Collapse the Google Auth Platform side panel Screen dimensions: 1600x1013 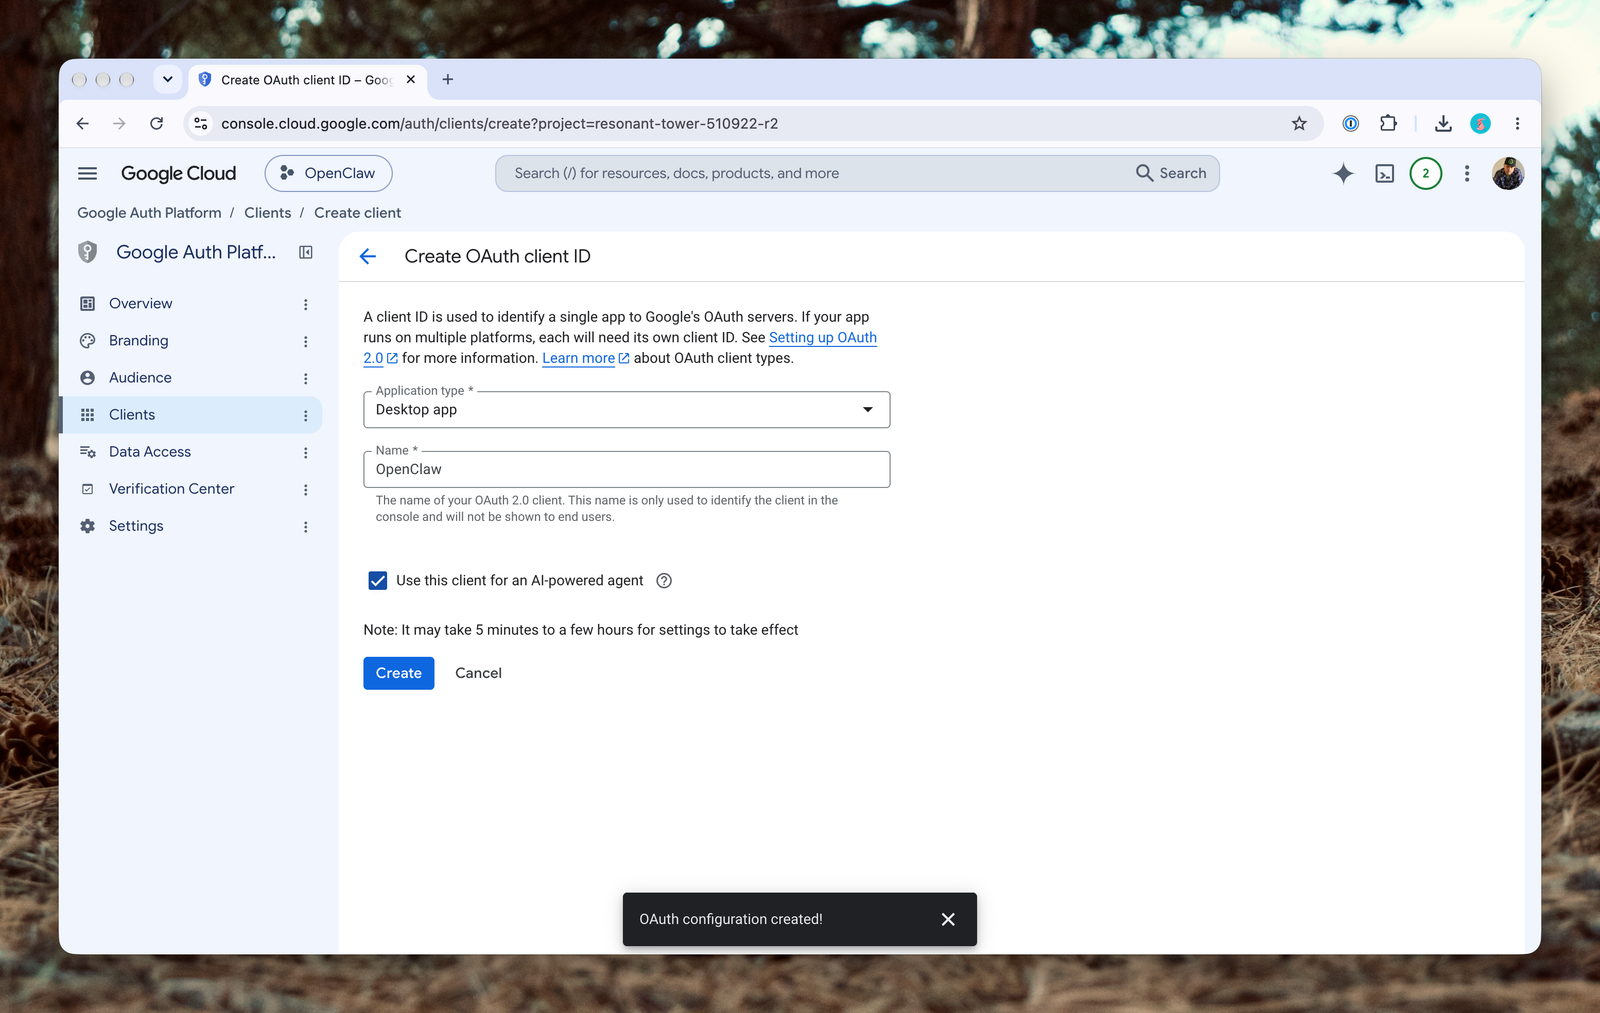306,253
